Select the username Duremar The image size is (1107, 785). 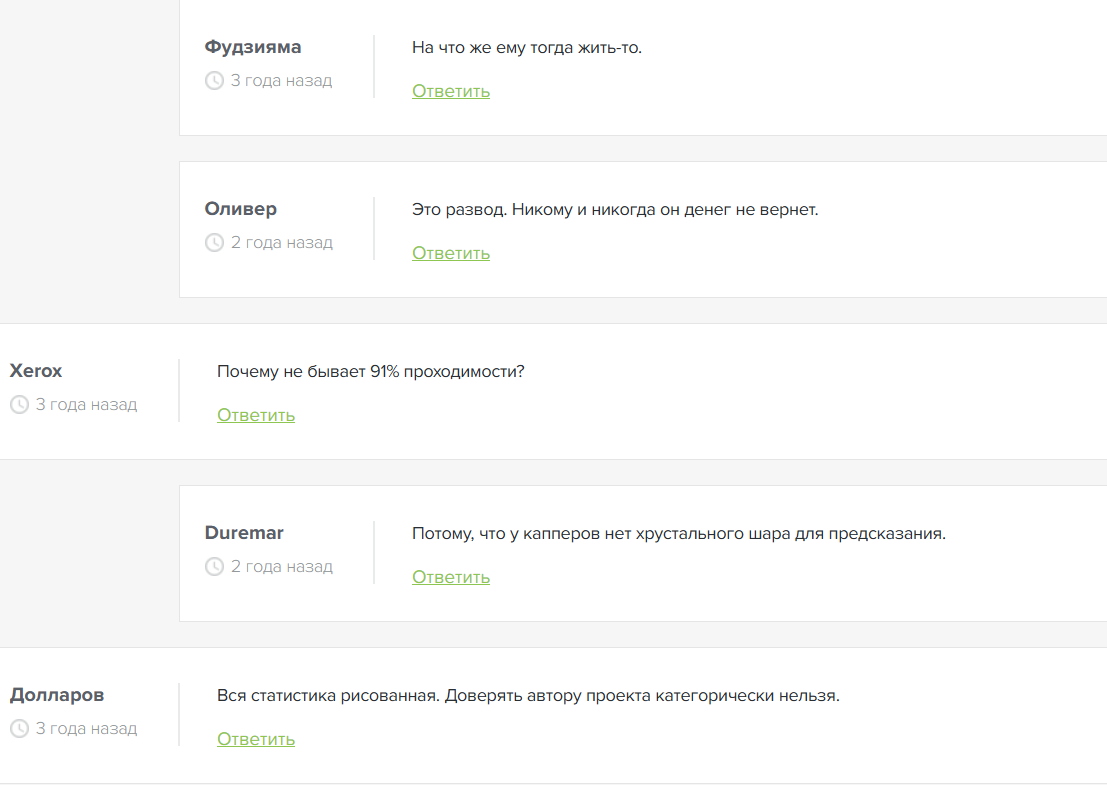point(244,533)
